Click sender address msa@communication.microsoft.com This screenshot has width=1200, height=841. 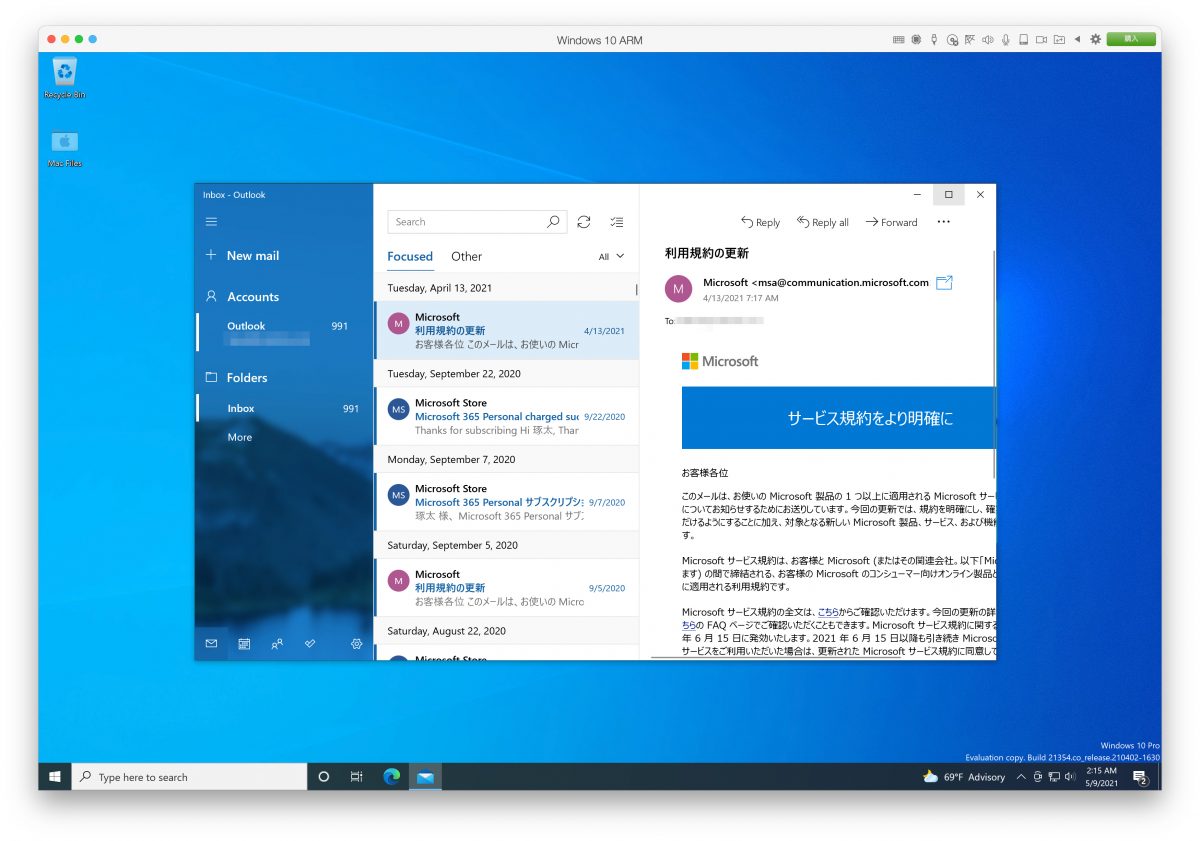[840, 283]
